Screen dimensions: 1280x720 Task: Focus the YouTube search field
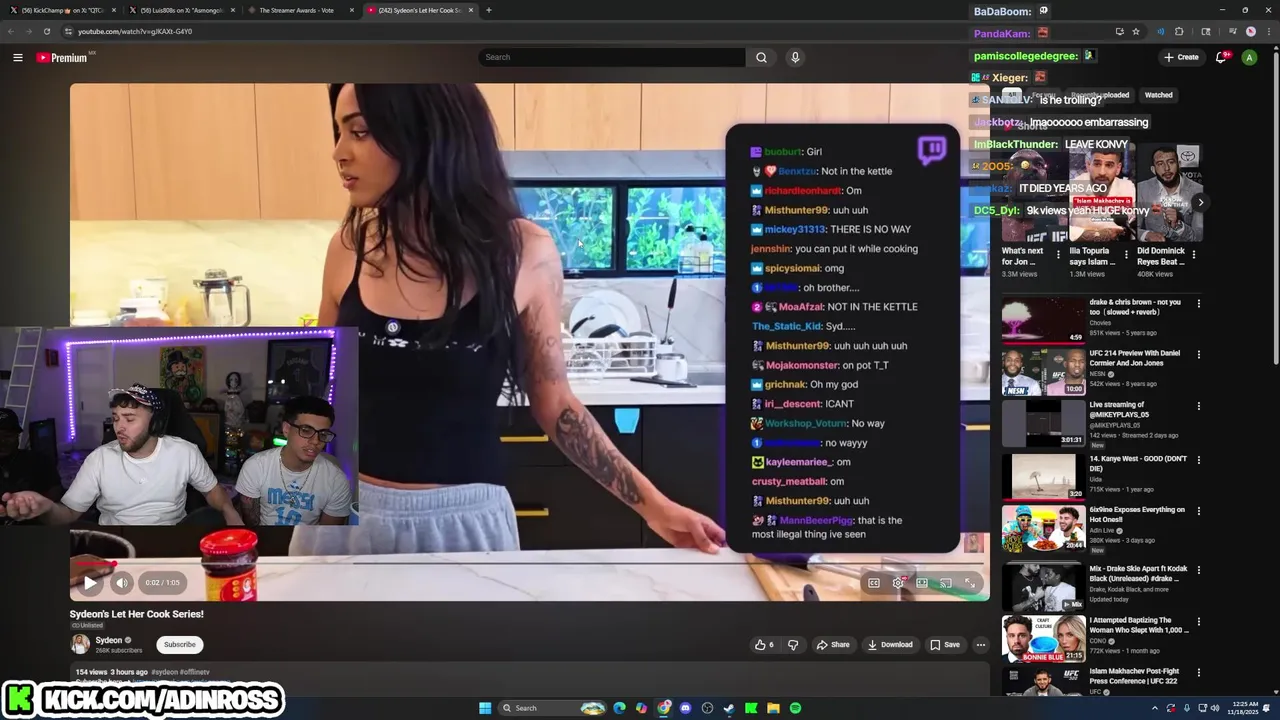tap(612, 57)
